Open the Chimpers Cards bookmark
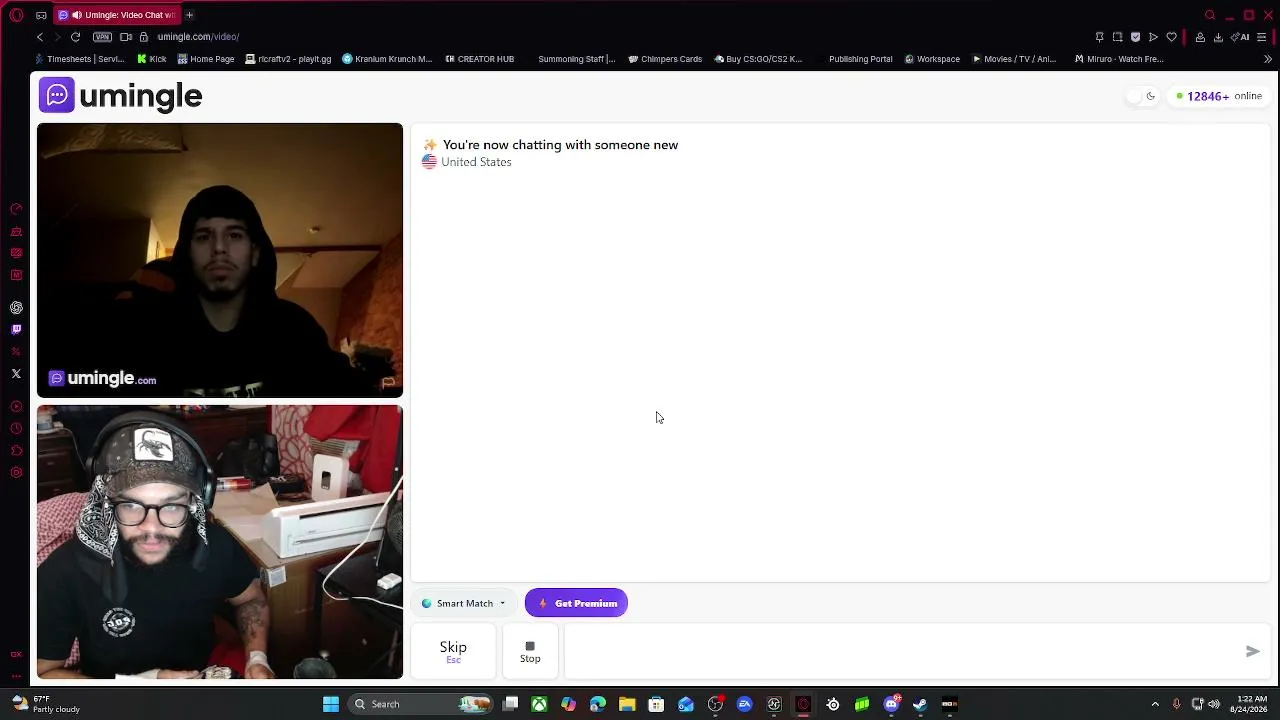This screenshot has height=720, width=1280. [665, 59]
